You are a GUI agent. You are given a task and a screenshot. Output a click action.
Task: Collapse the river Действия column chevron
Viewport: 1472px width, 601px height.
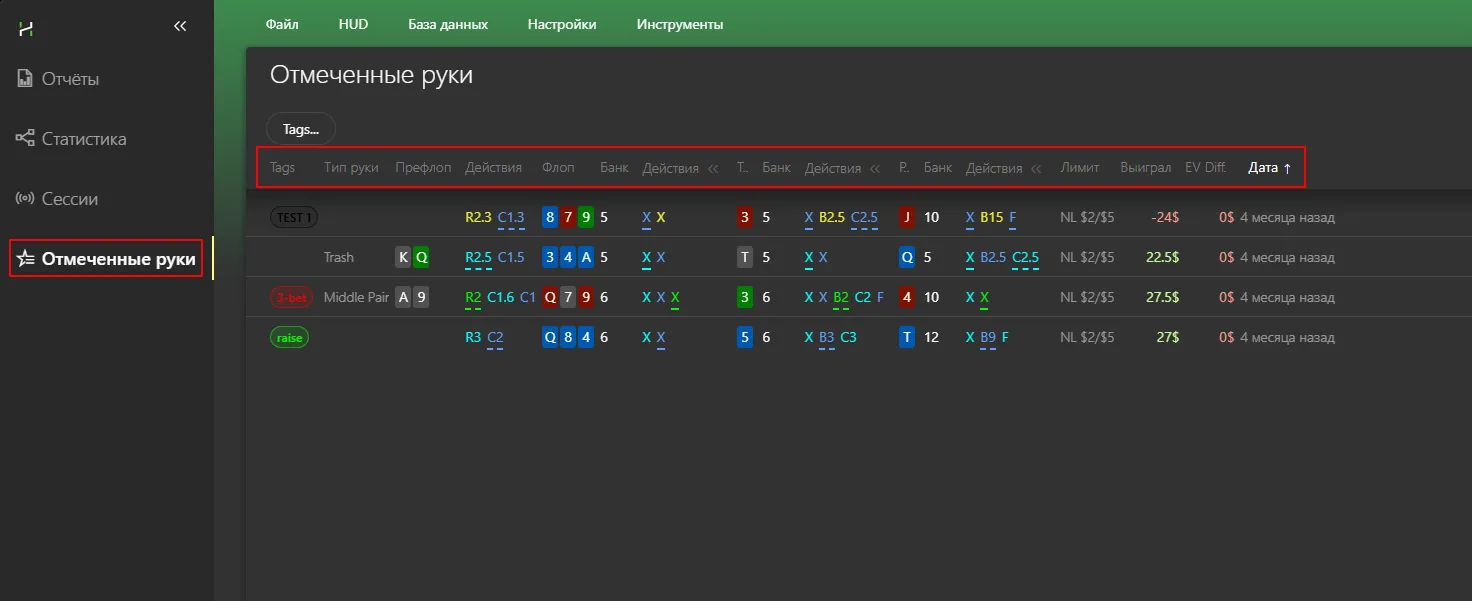coord(1036,169)
